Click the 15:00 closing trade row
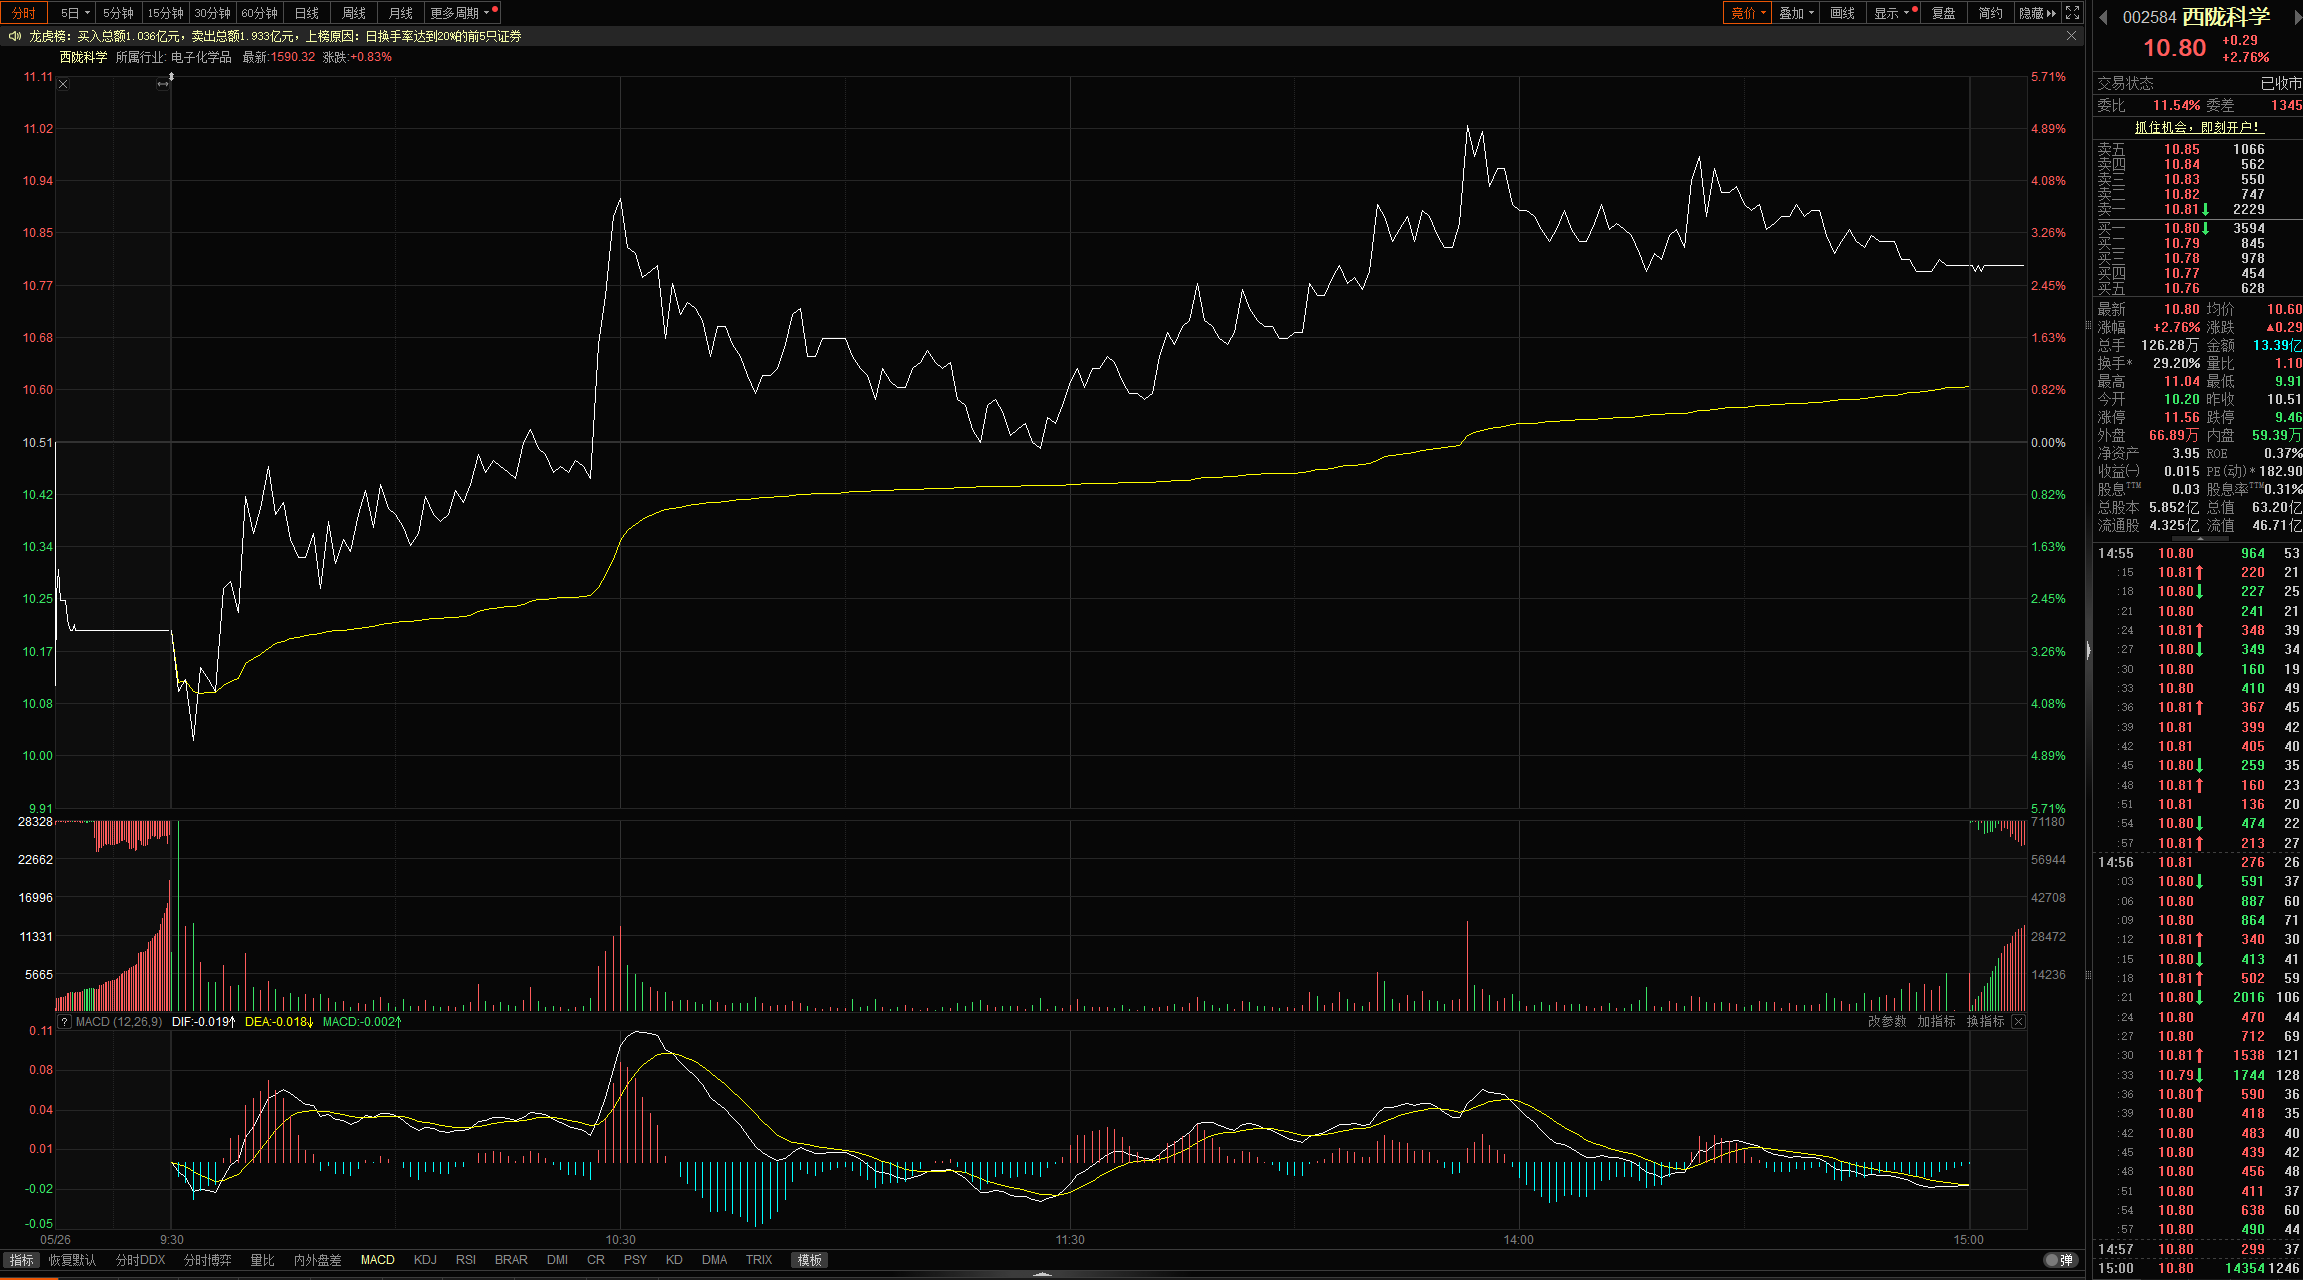 (x=2198, y=1268)
